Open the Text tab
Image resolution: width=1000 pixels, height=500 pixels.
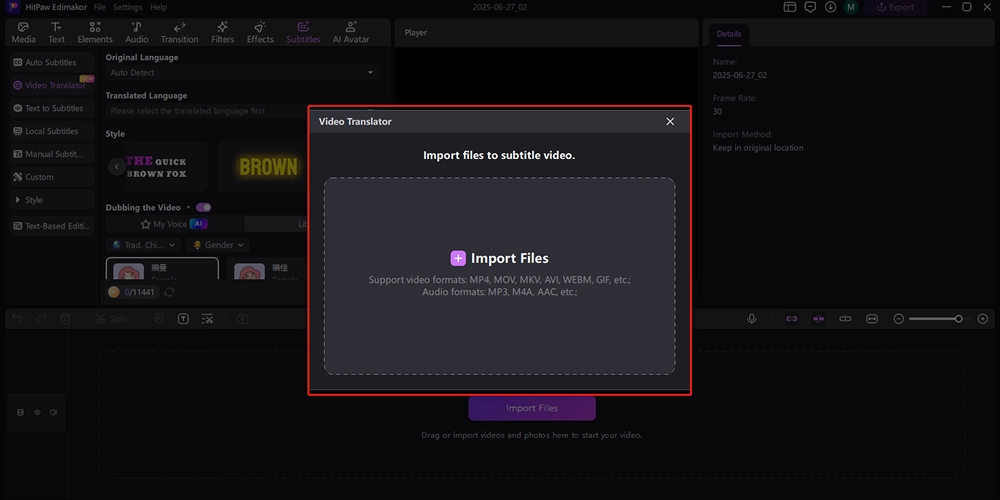pyautogui.click(x=57, y=33)
